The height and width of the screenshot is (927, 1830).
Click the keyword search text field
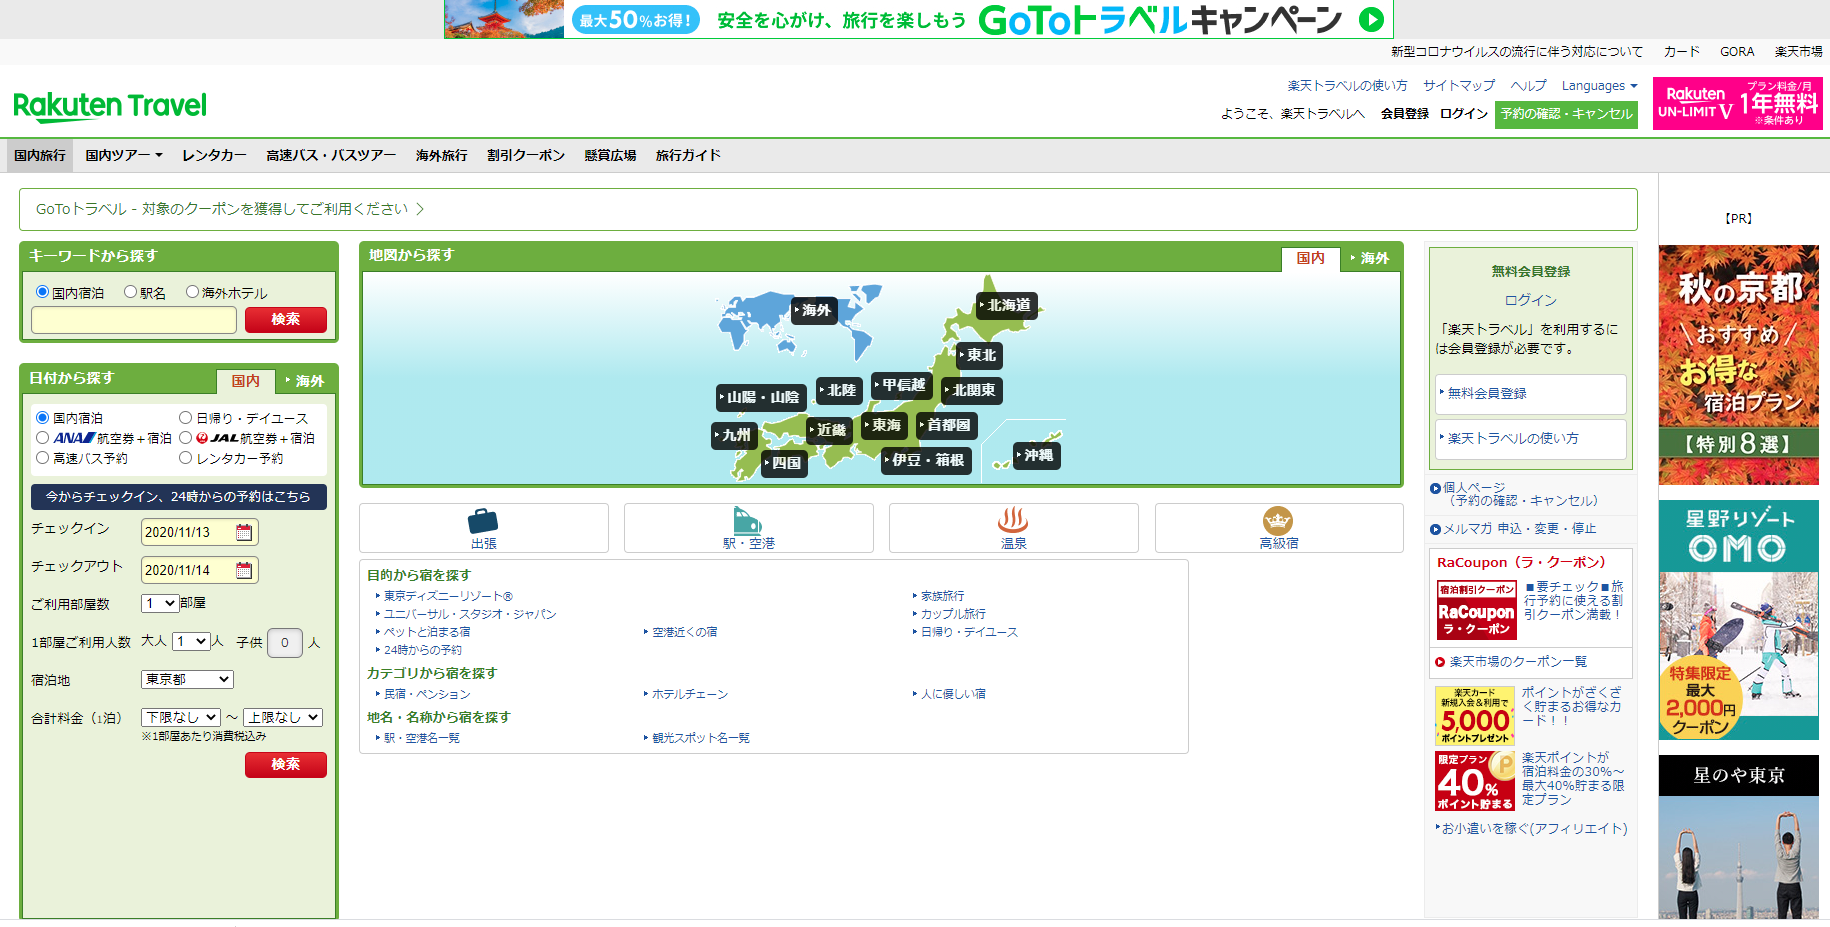(134, 320)
